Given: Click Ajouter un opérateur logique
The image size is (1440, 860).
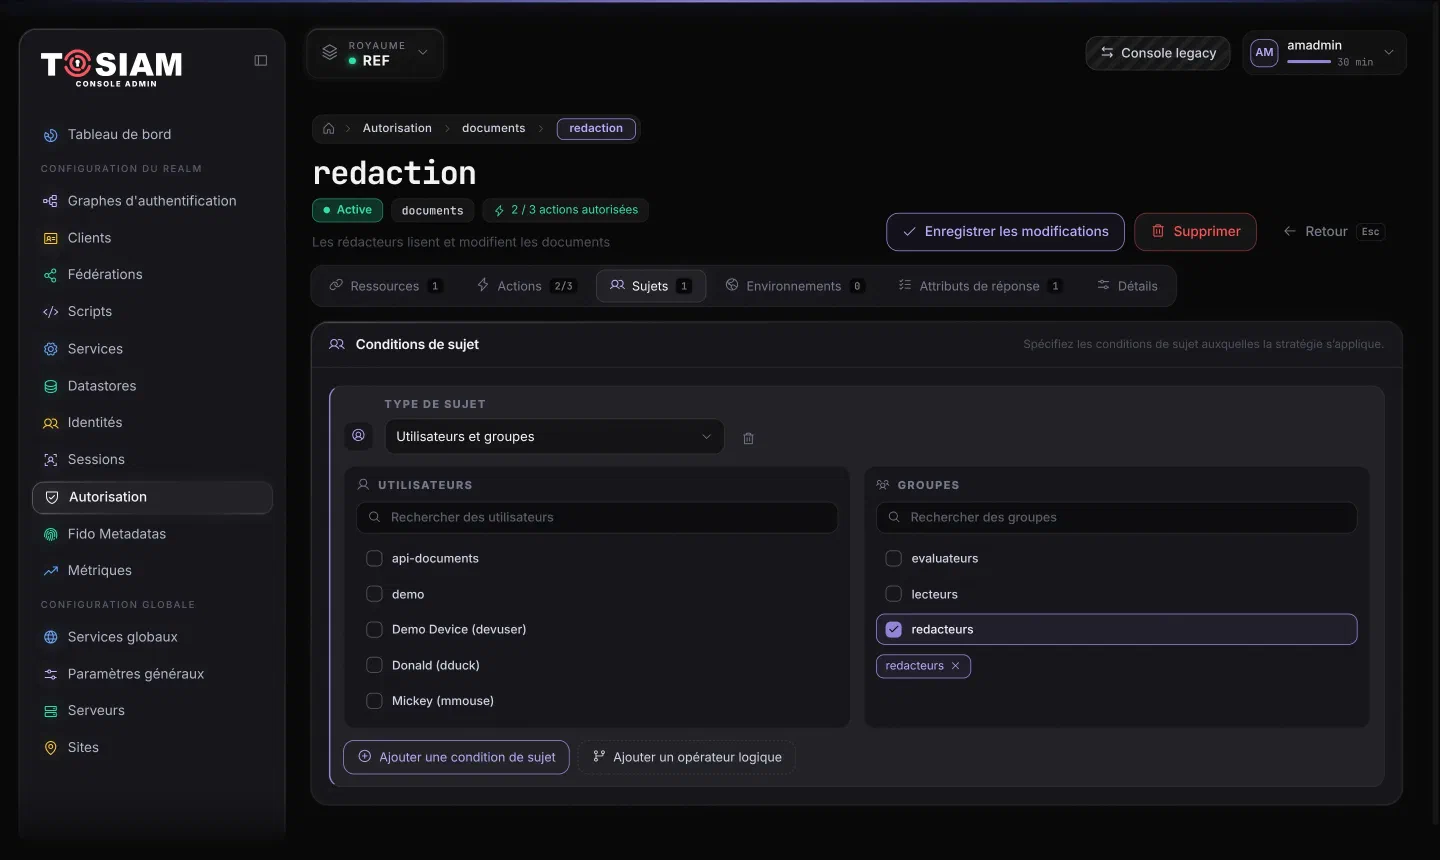Looking at the screenshot, I should tap(687, 758).
